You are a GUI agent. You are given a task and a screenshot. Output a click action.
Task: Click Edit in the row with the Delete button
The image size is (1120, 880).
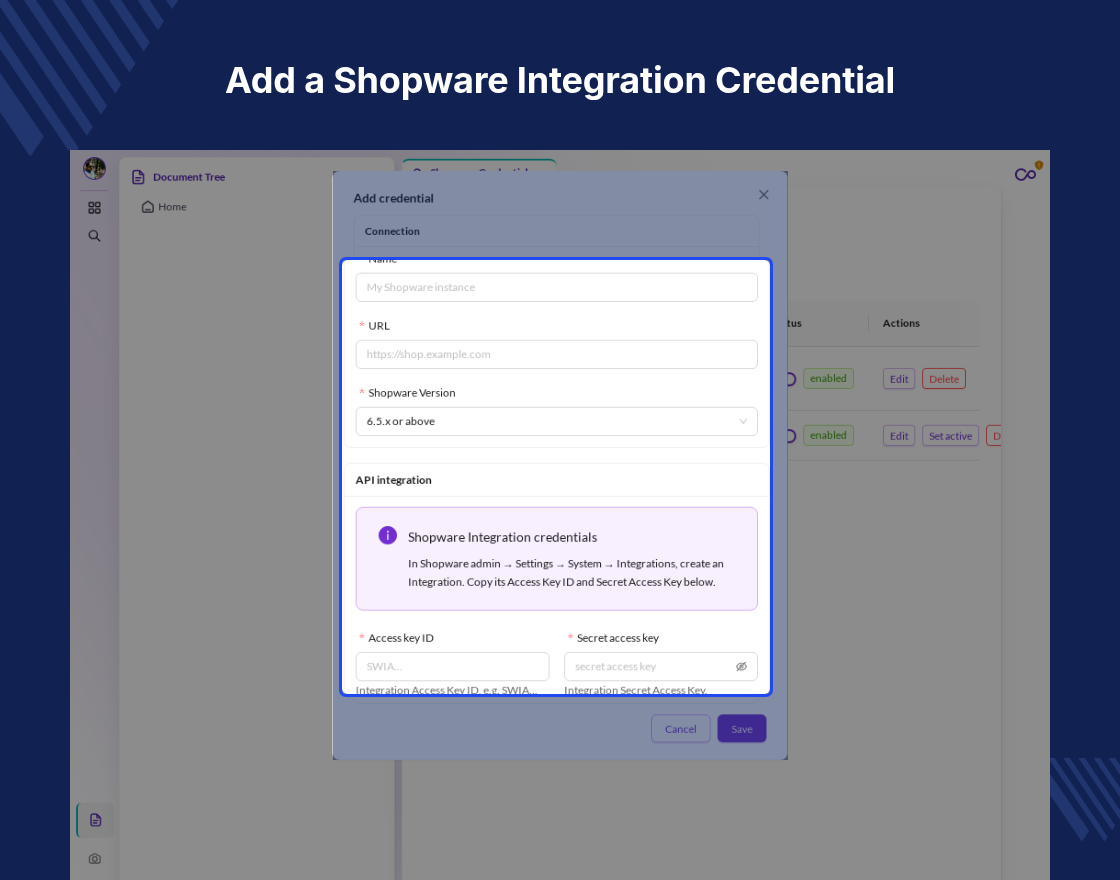(899, 379)
